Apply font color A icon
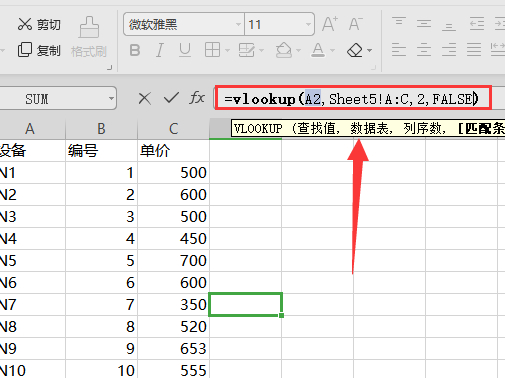 pyautogui.click(x=318, y=50)
